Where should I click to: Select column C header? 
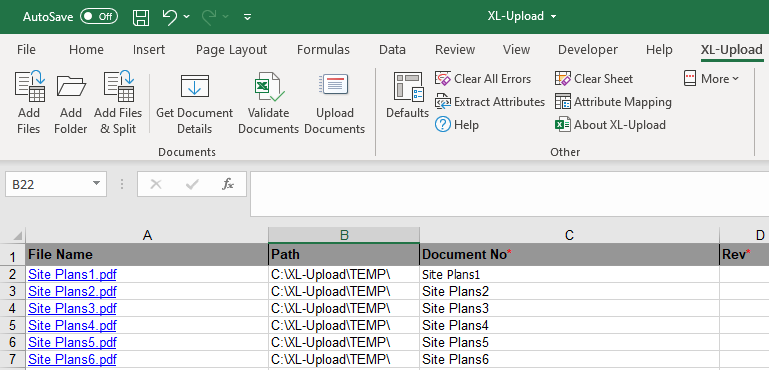coord(569,236)
